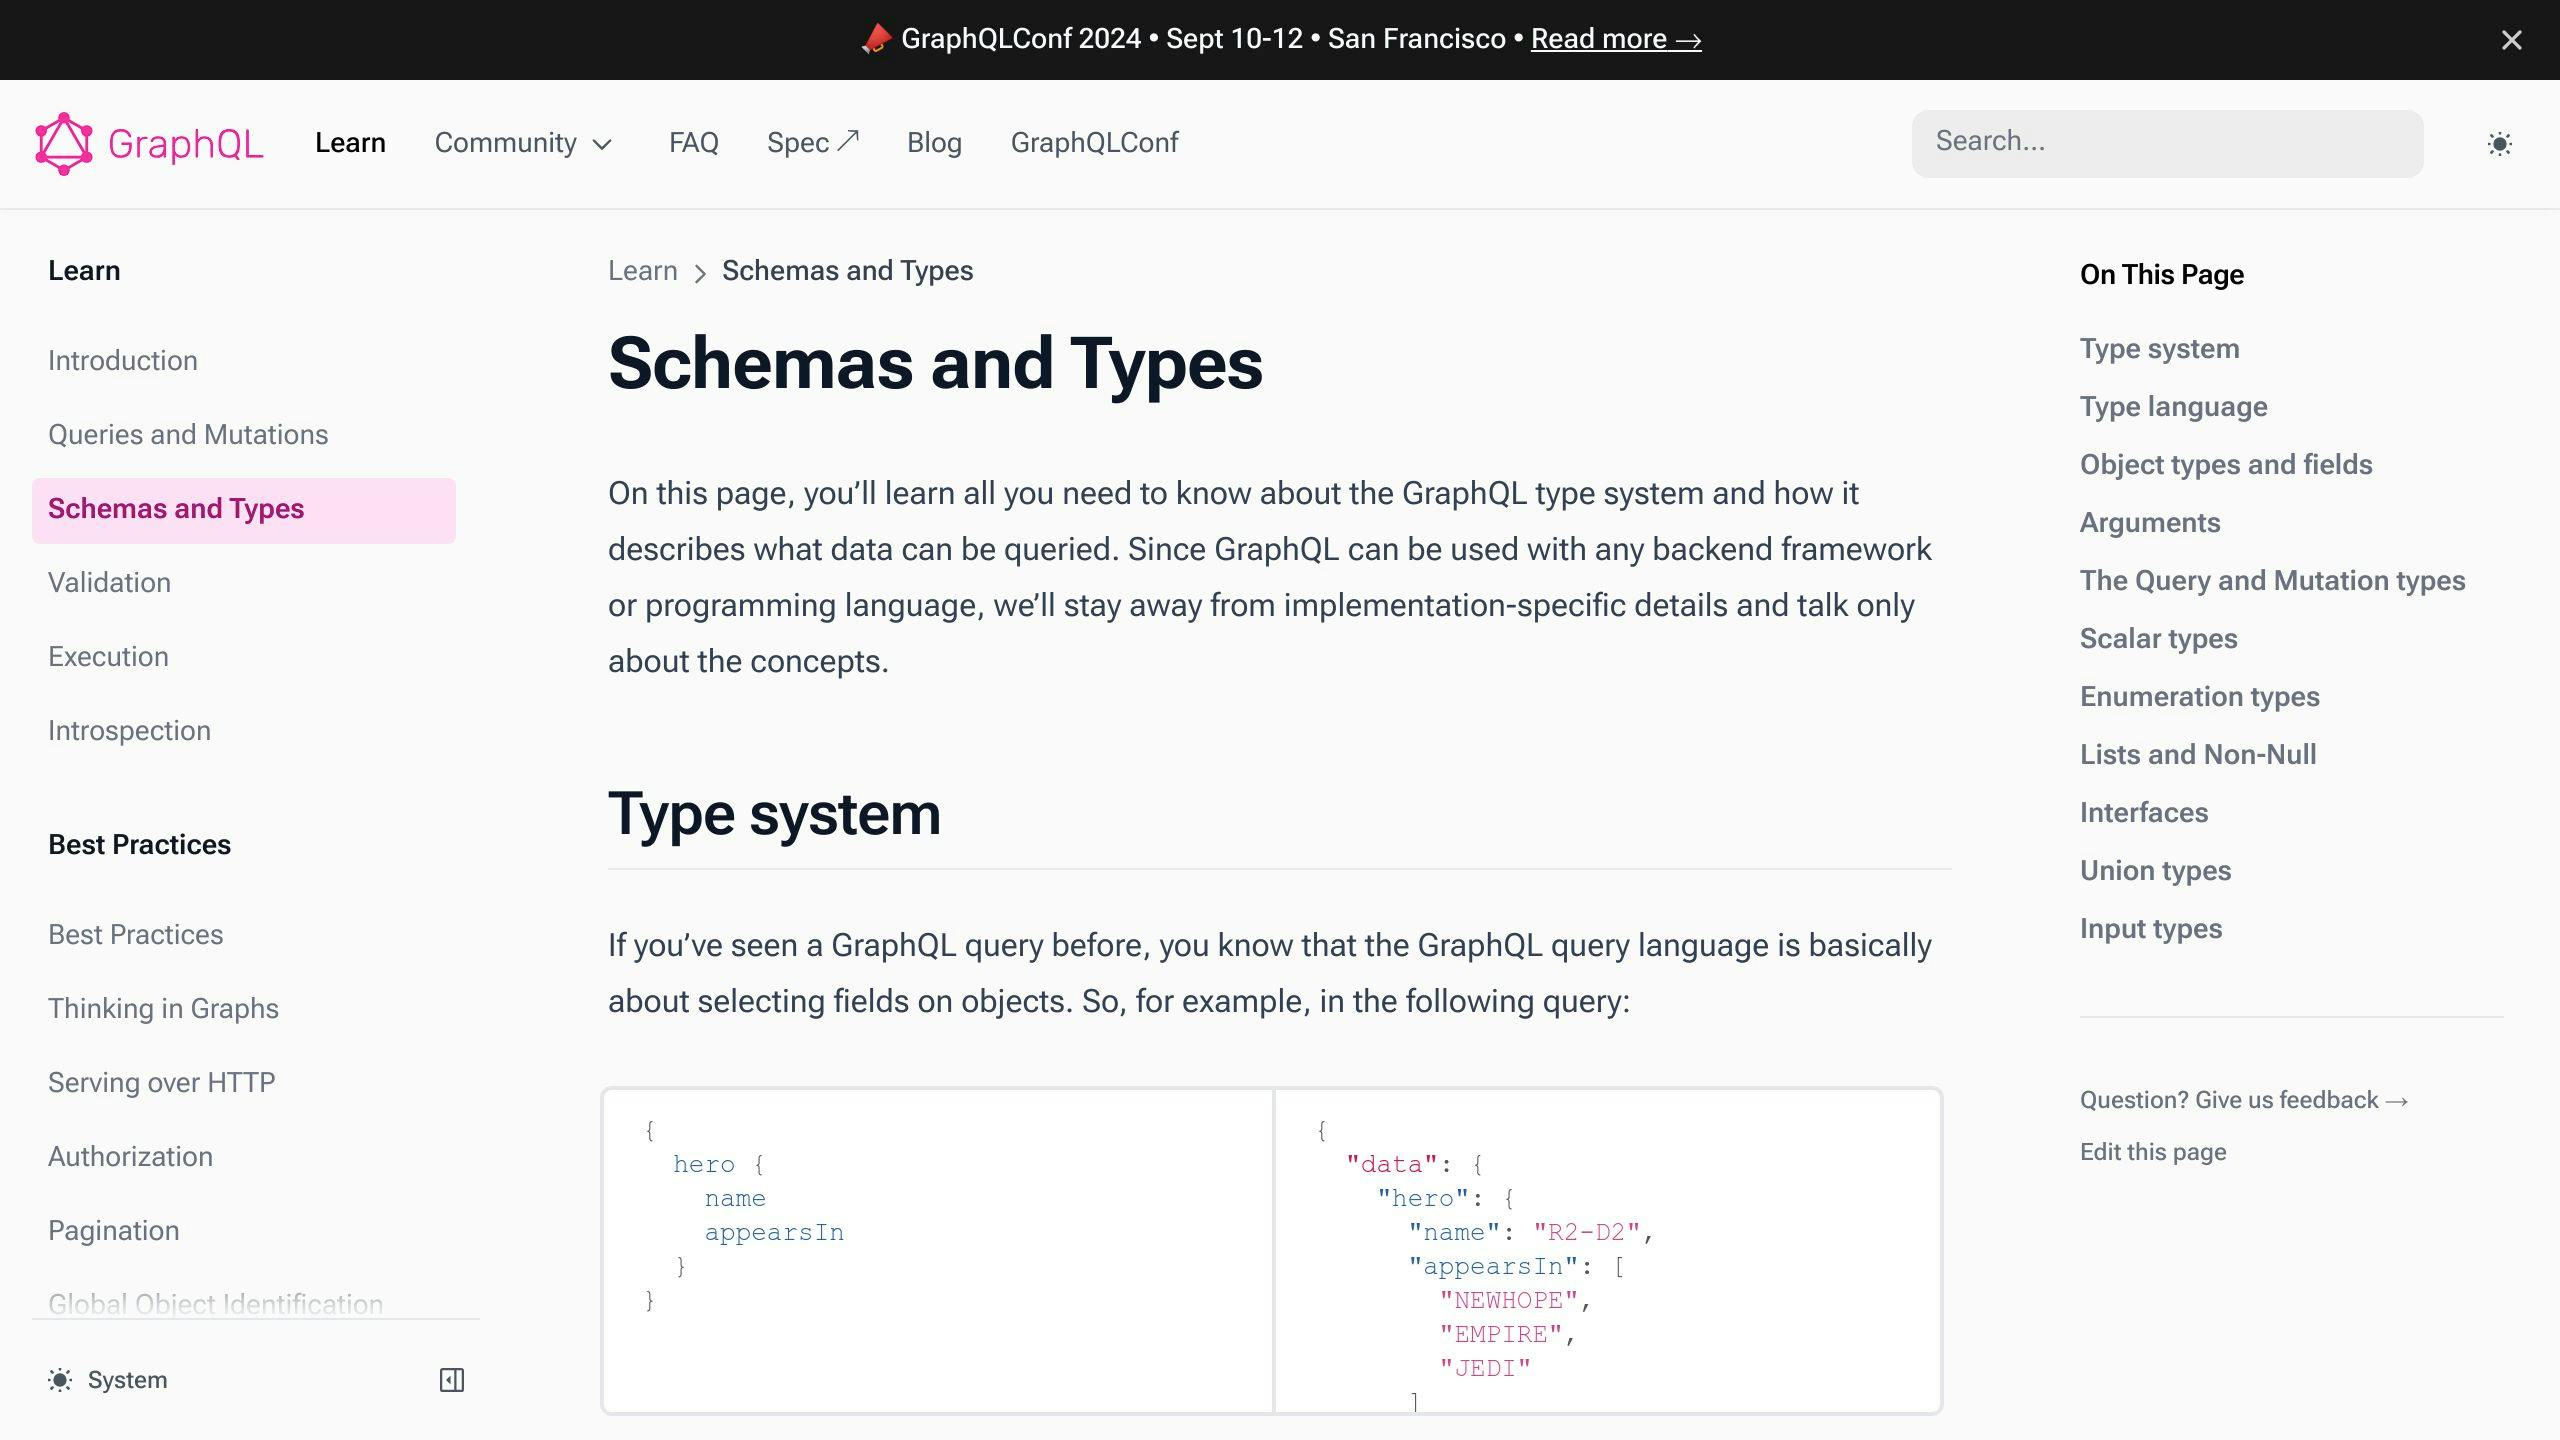This screenshot has width=2560, height=1440.
Task: Open the Community menu chevron
Action: (603, 145)
